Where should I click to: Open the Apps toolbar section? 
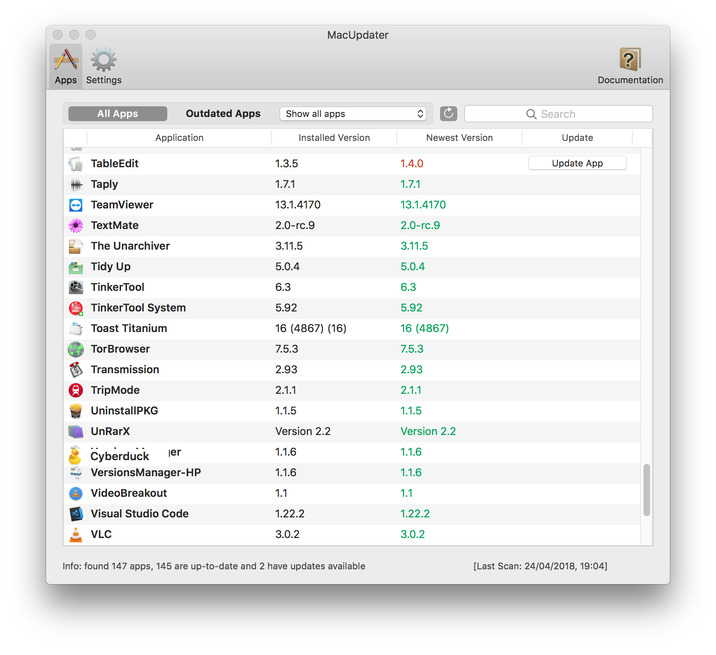tap(65, 65)
